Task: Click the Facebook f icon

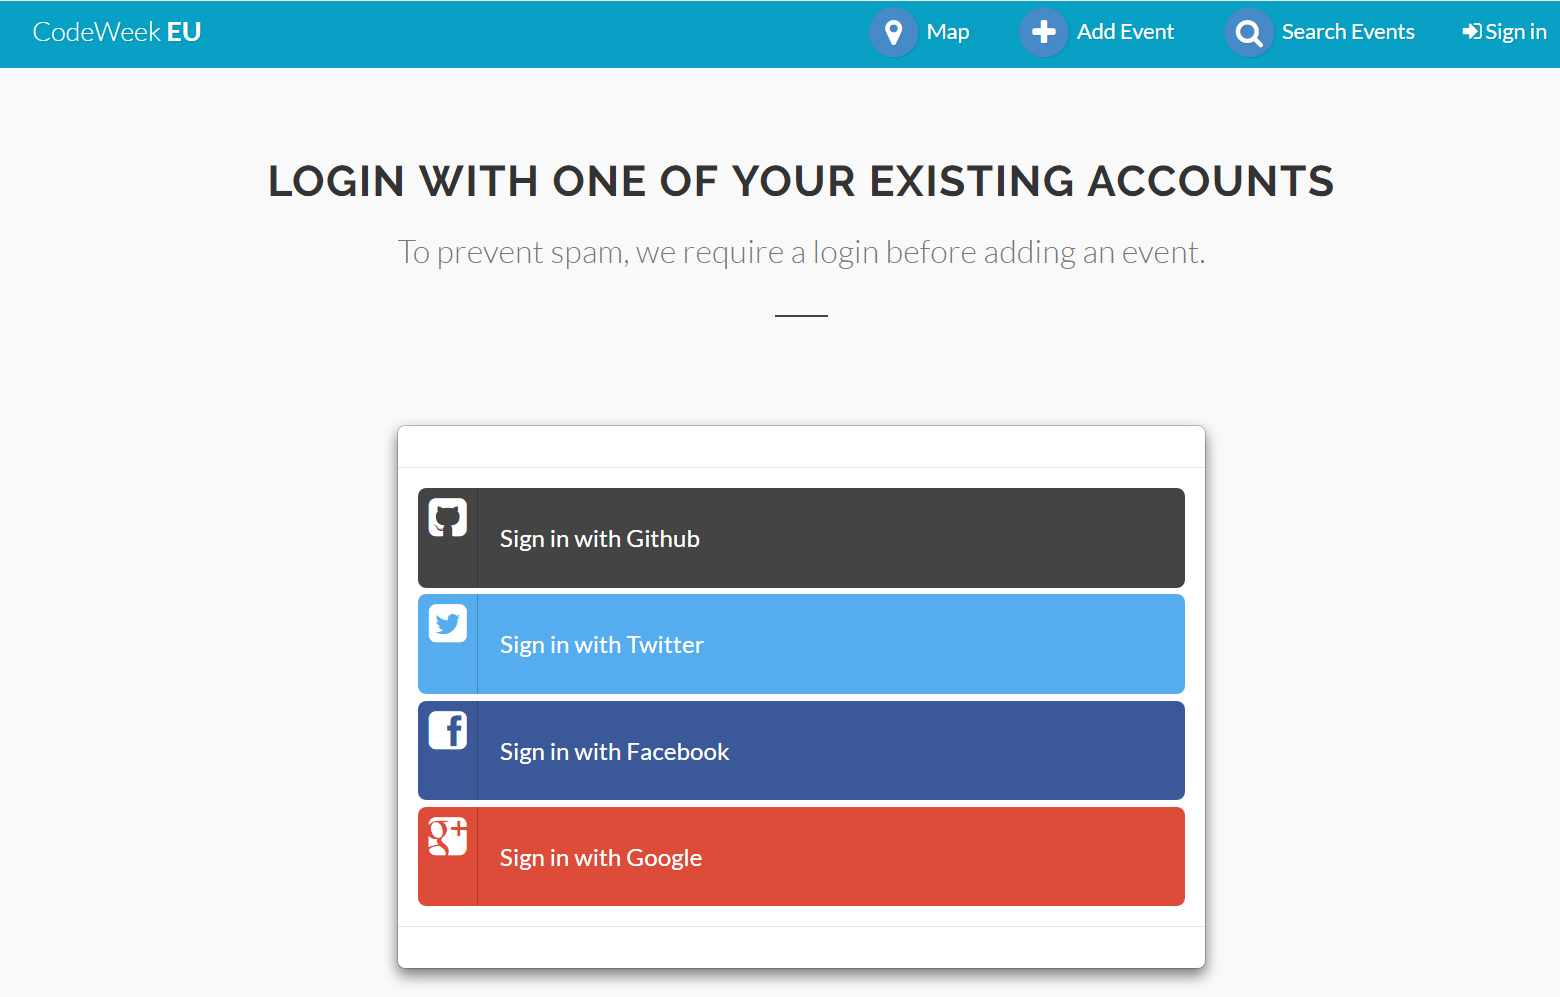Action: [x=448, y=731]
